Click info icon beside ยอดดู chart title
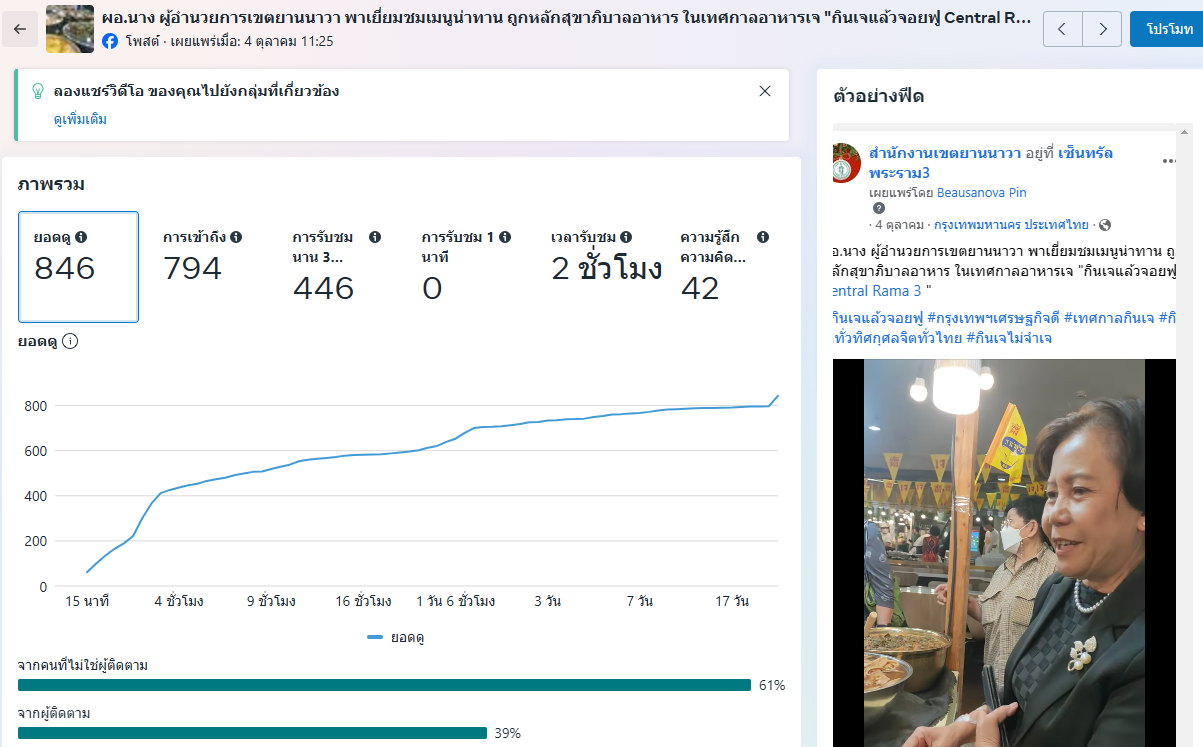The image size is (1203, 747). pos(70,342)
